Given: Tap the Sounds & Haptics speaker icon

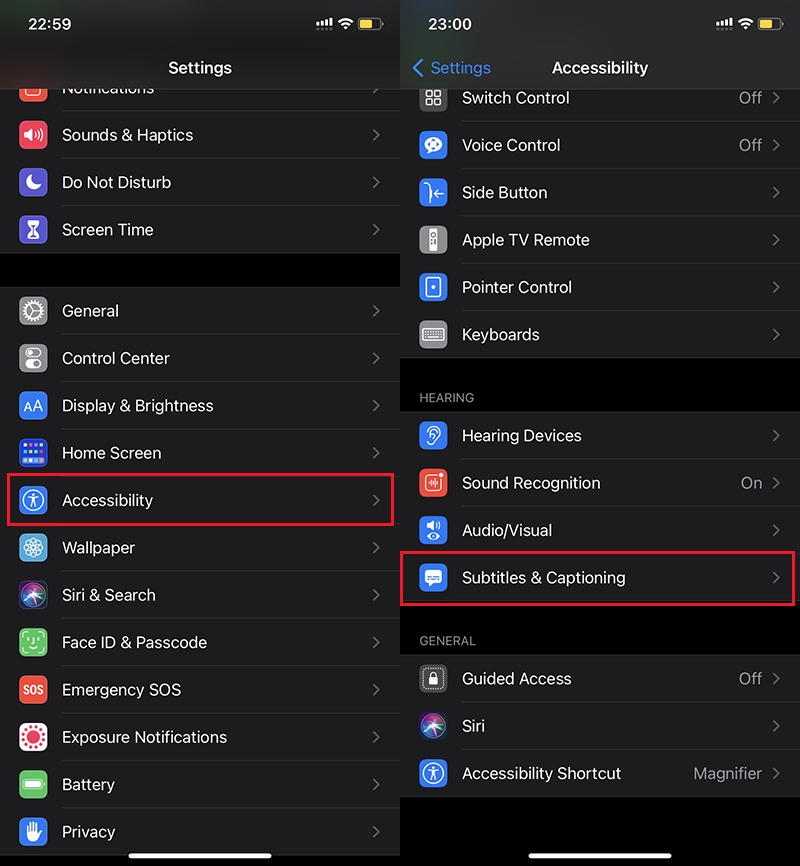Looking at the screenshot, I should [x=33, y=135].
